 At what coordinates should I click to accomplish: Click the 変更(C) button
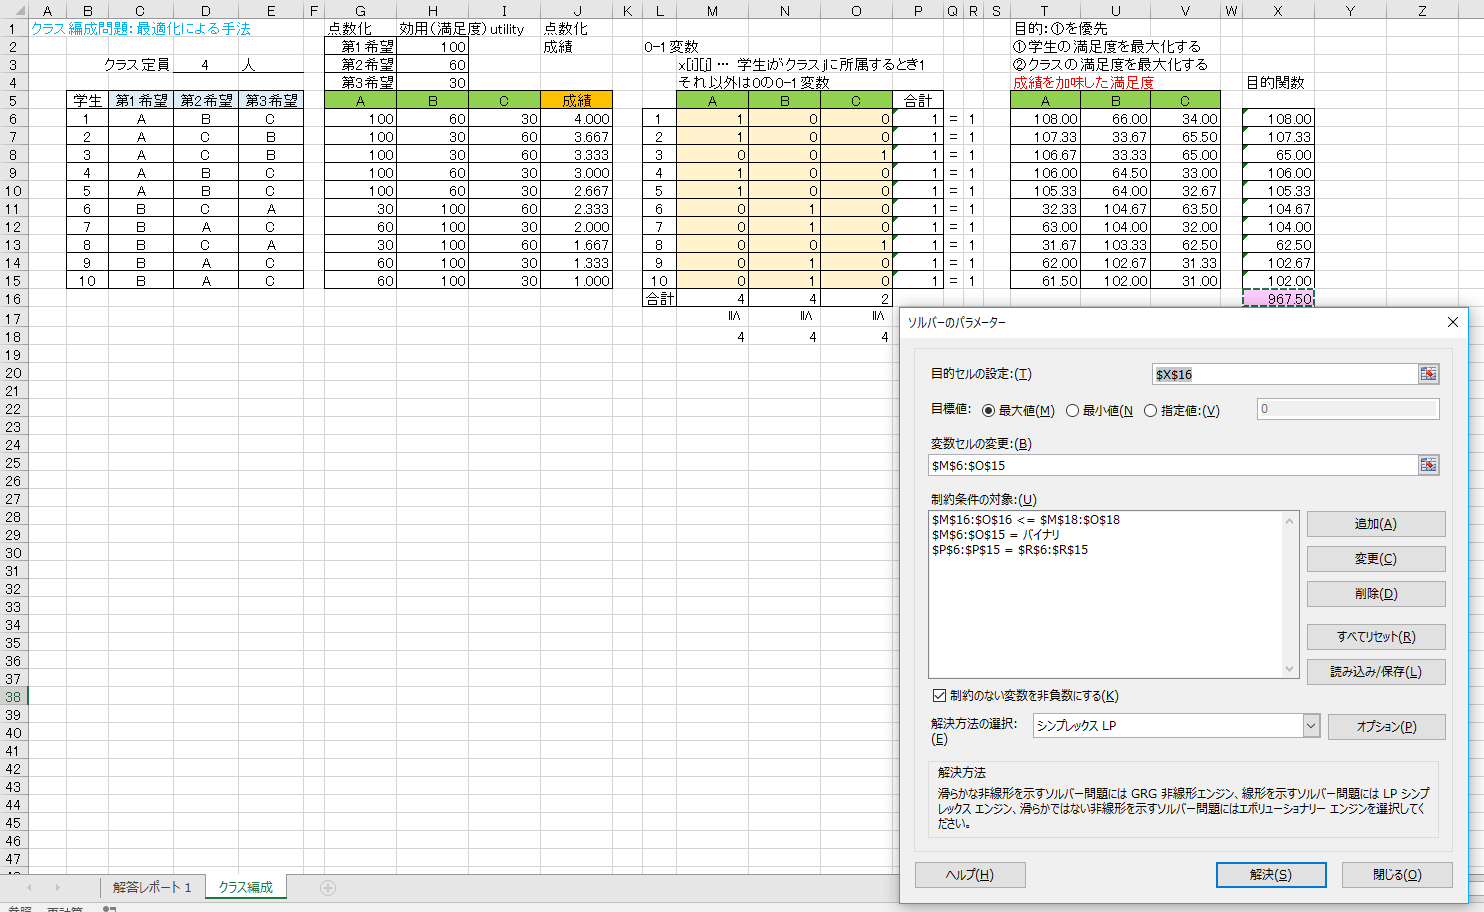(1376, 559)
